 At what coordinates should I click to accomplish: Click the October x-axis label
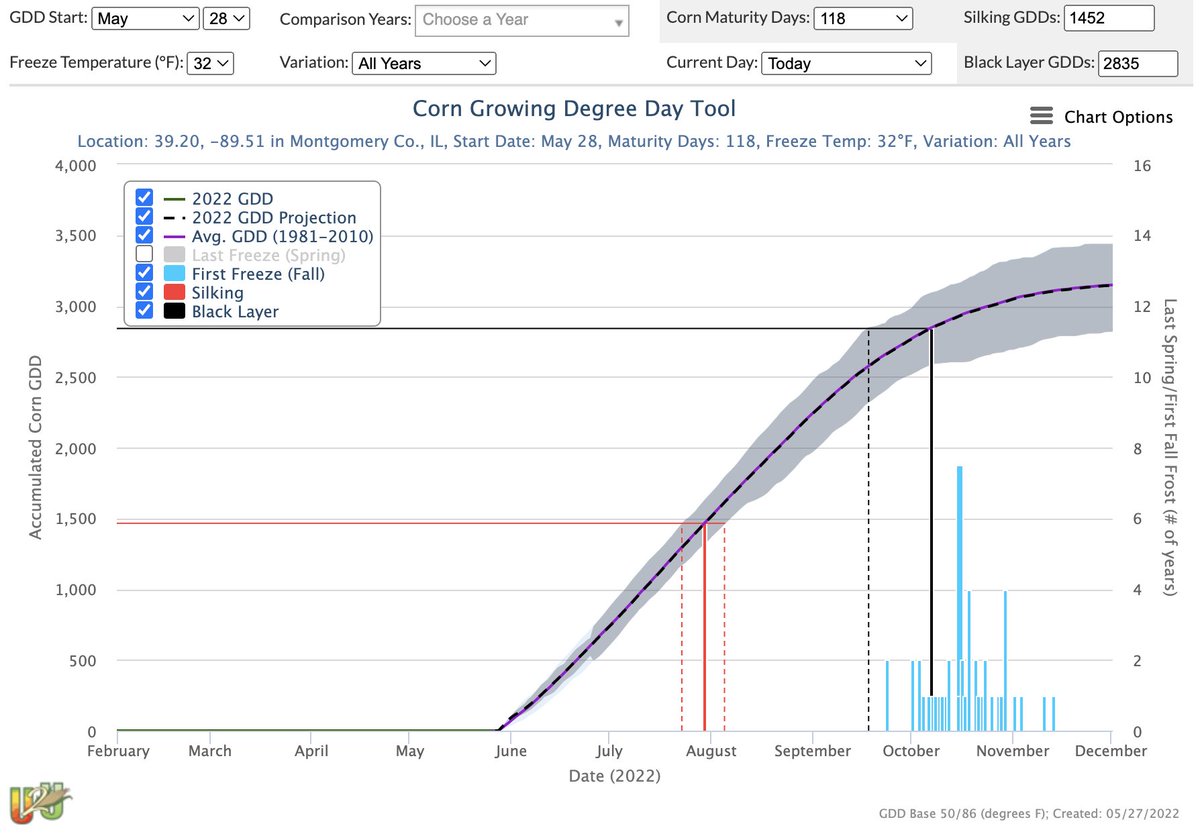912,751
